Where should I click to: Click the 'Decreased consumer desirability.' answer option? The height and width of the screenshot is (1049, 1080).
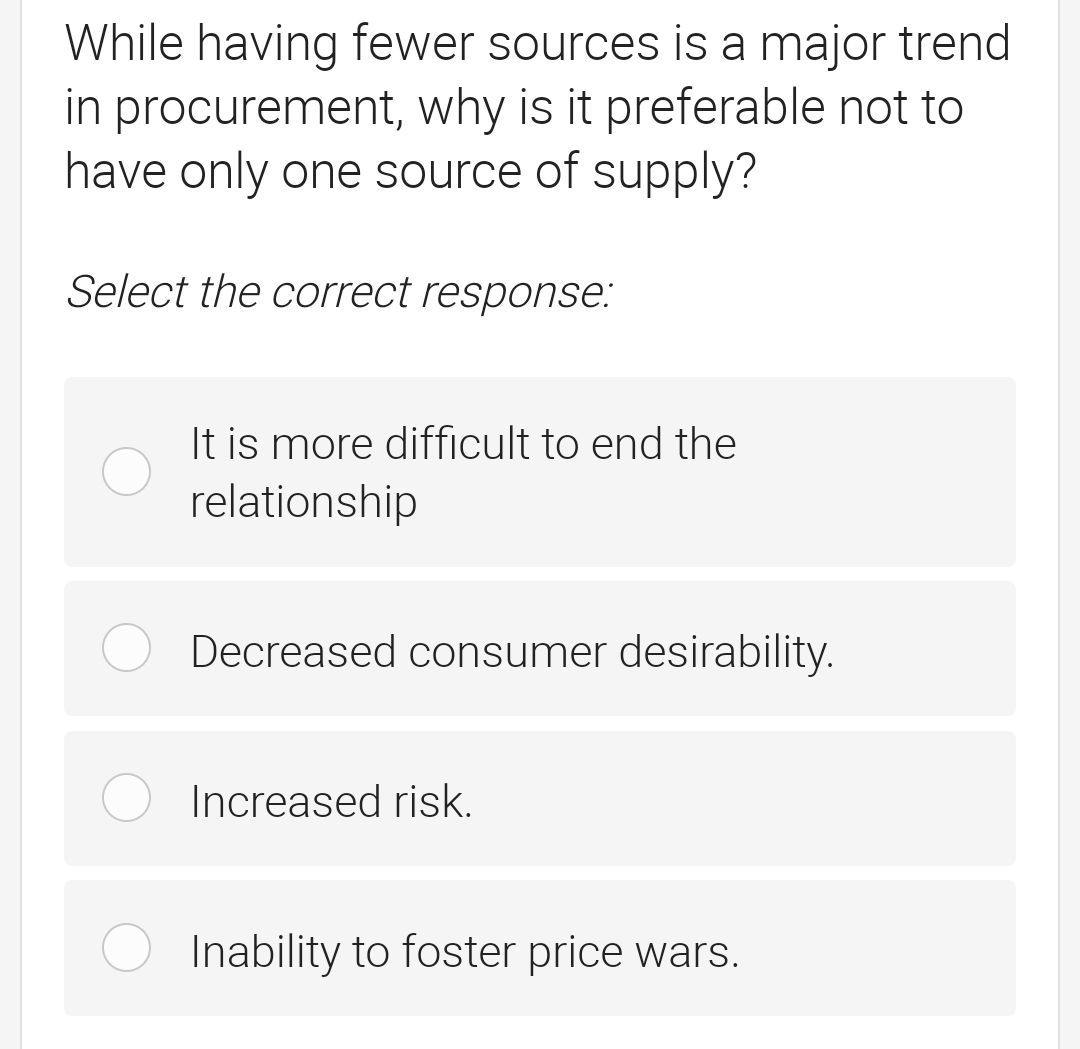(540, 648)
